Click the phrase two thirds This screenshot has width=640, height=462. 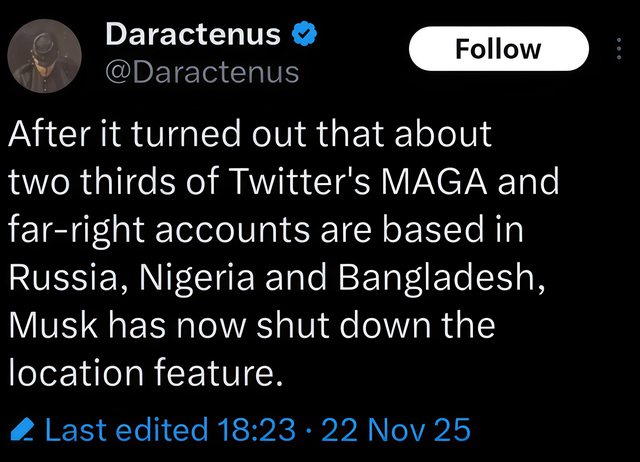coord(87,182)
